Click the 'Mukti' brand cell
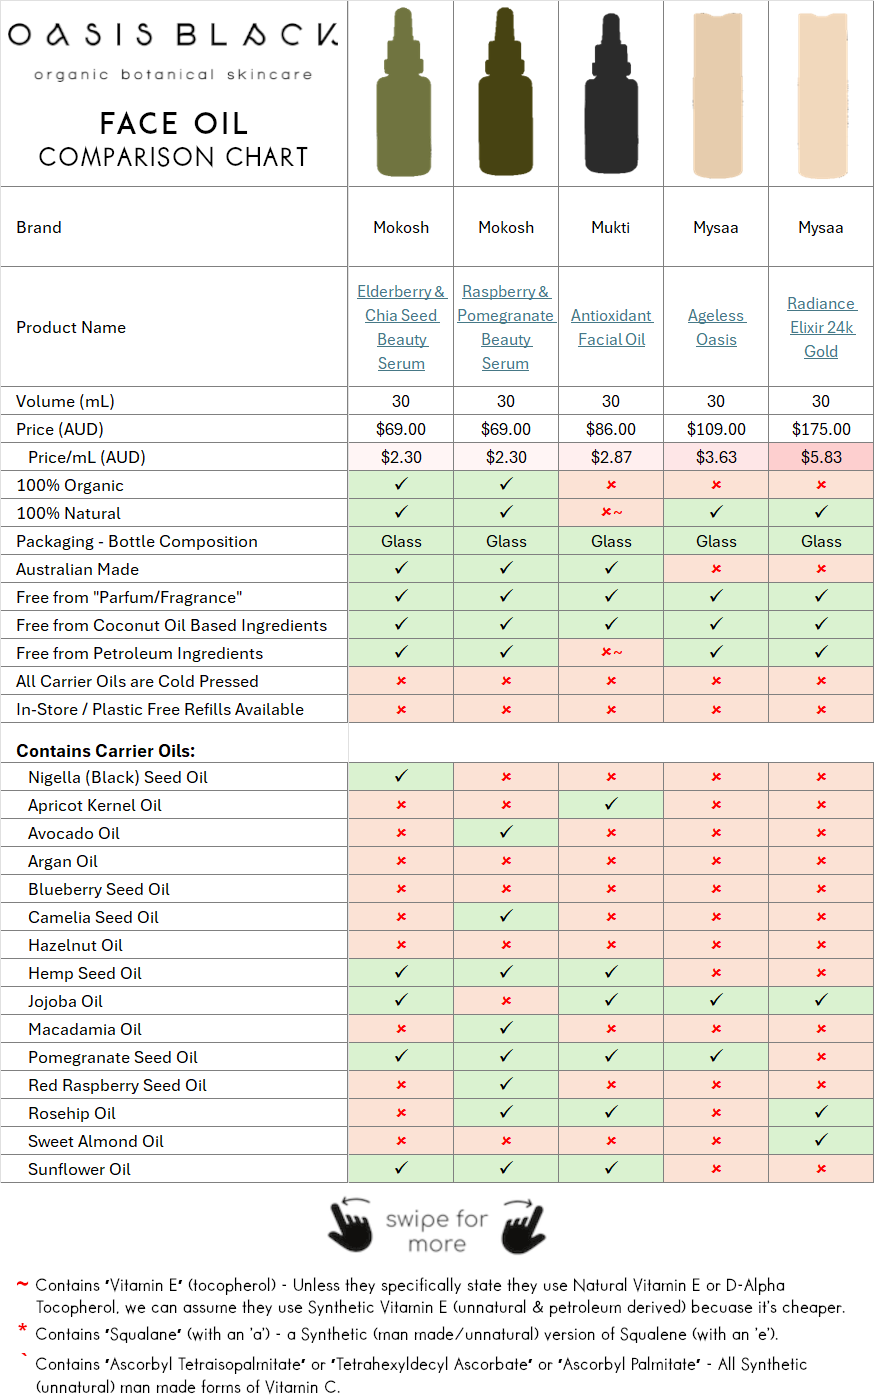 [x=611, y=227]
